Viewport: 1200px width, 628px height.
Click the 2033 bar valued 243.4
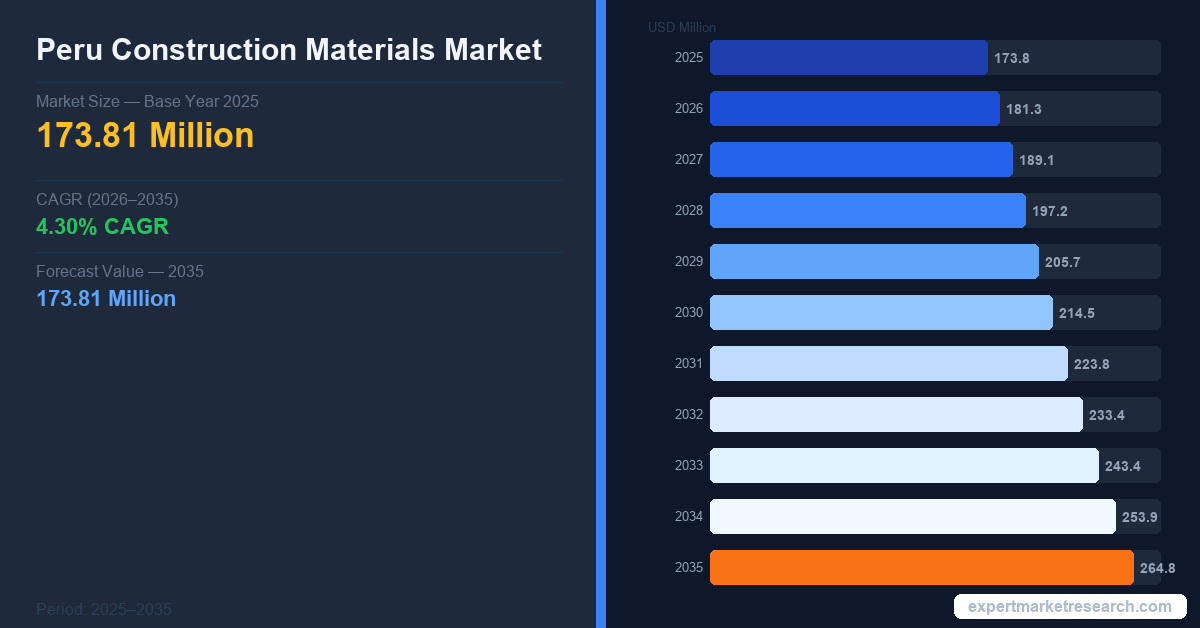(x=904, y=466)
